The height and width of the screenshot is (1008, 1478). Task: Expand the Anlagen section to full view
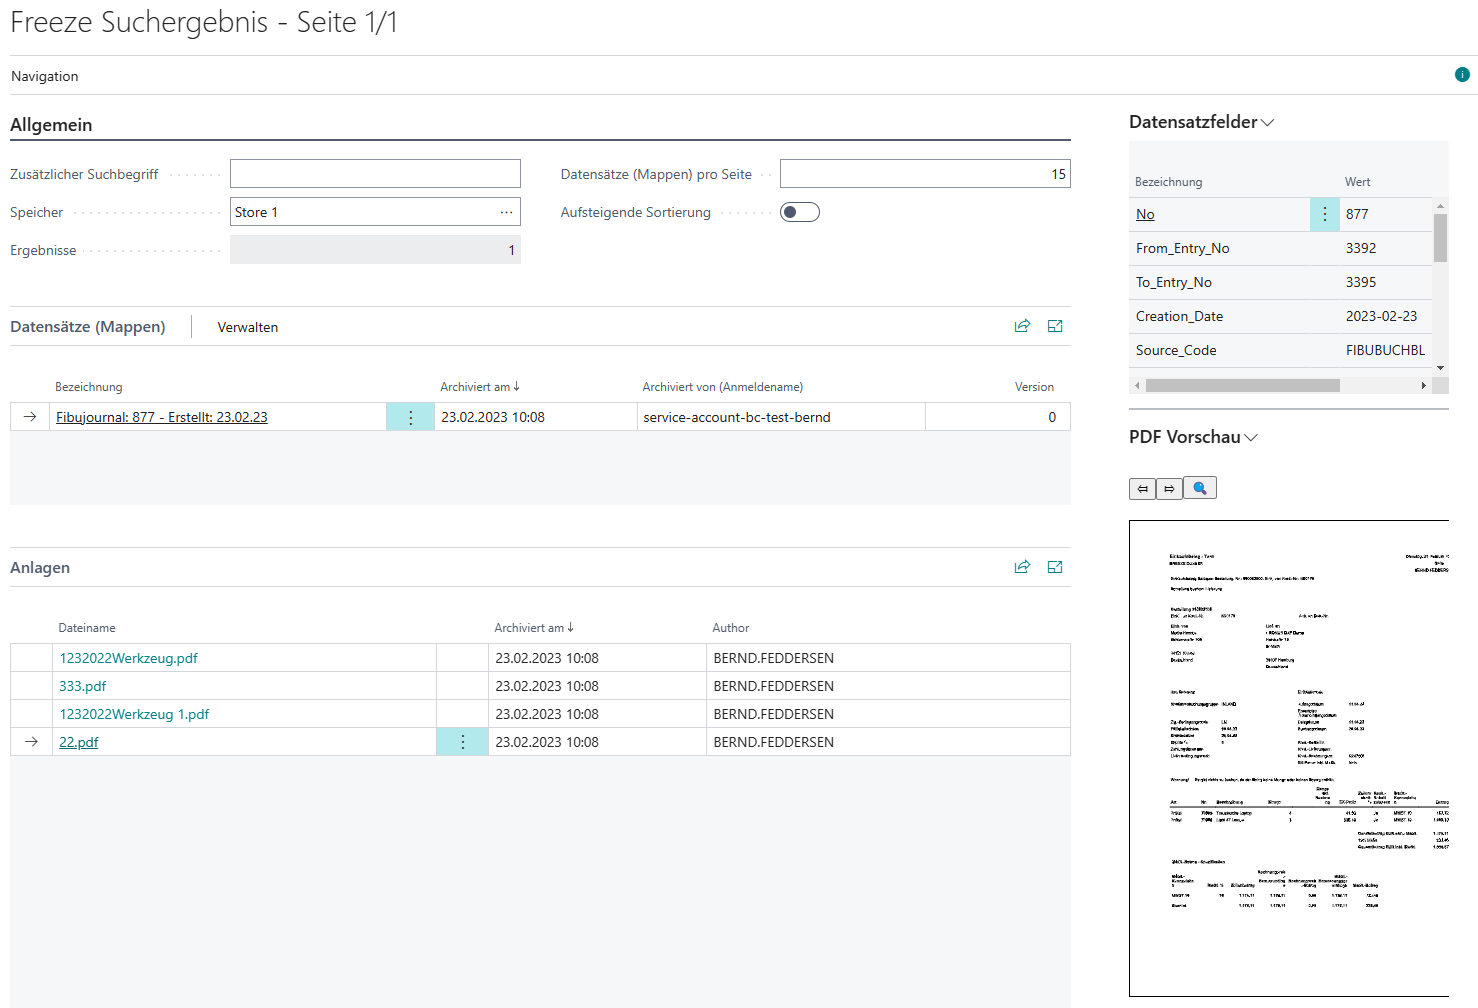pyautogui.click(x=1055, y=567)
